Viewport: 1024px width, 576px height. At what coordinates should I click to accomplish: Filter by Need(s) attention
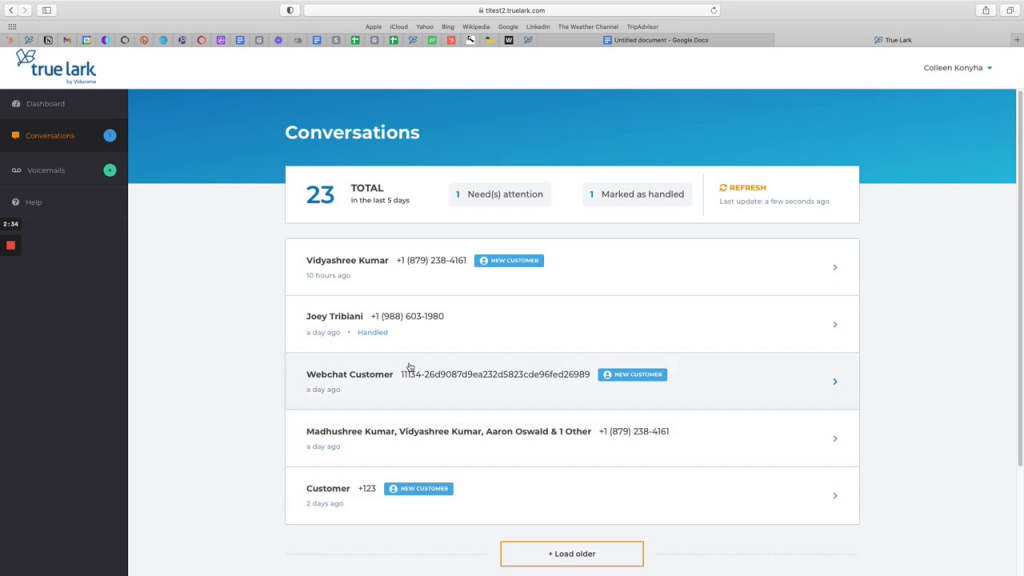500,195
